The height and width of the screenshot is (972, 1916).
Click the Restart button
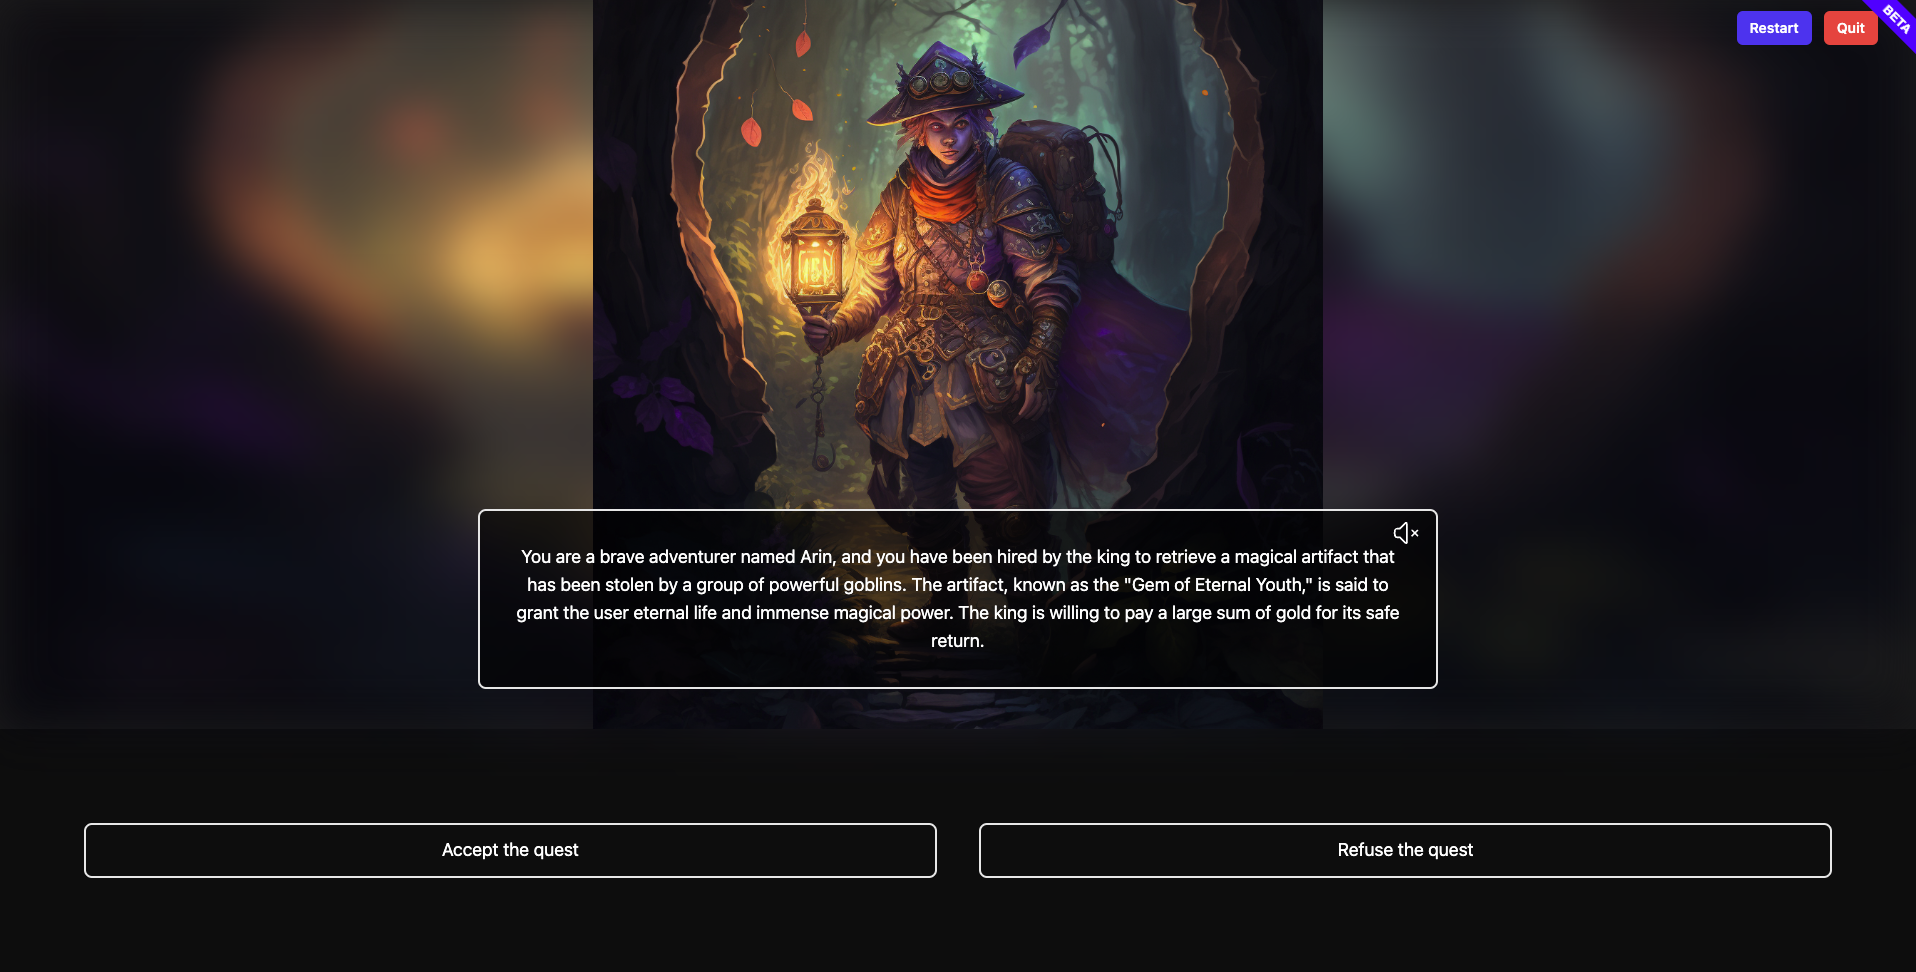pyautogui.click(x=1774, y=28)
